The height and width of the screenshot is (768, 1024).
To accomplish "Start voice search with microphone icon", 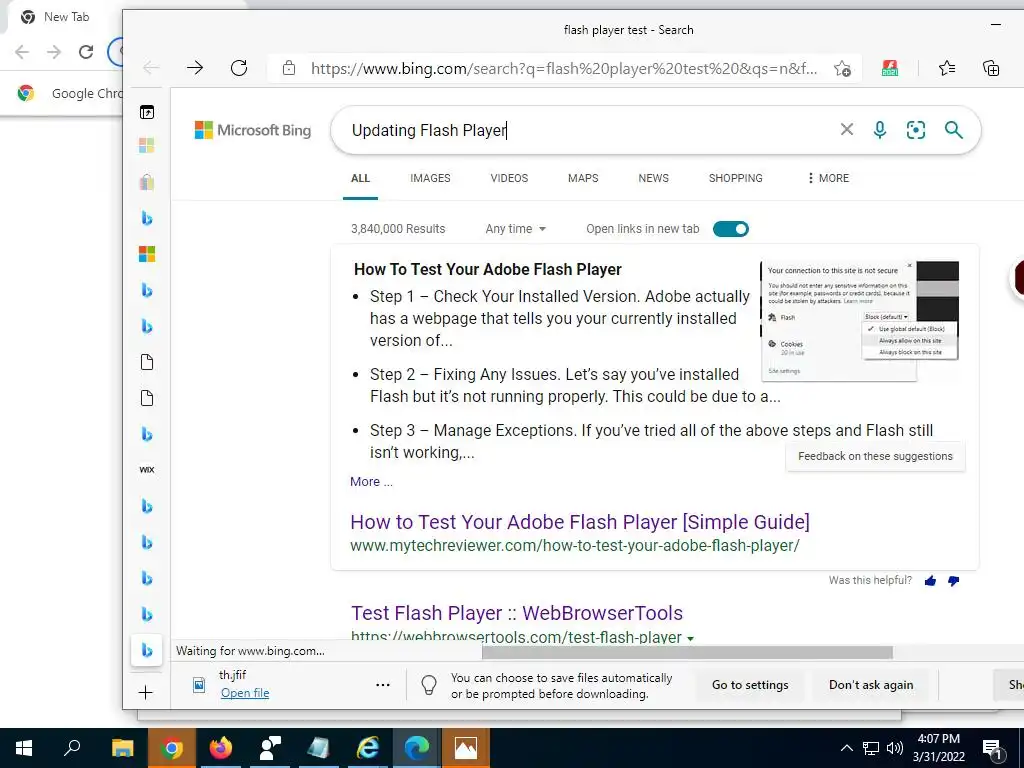I will [x=880, y=130].
